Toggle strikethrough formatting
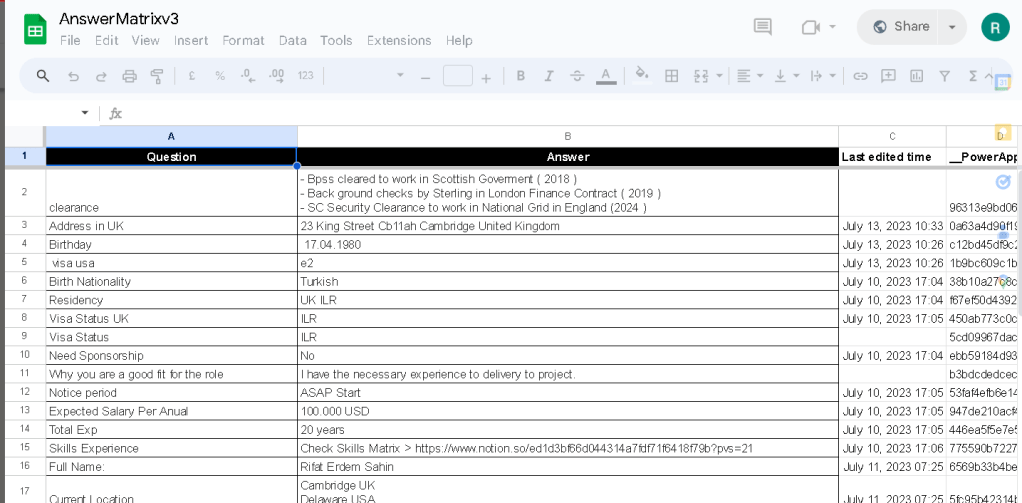 (x=577, y=76)
